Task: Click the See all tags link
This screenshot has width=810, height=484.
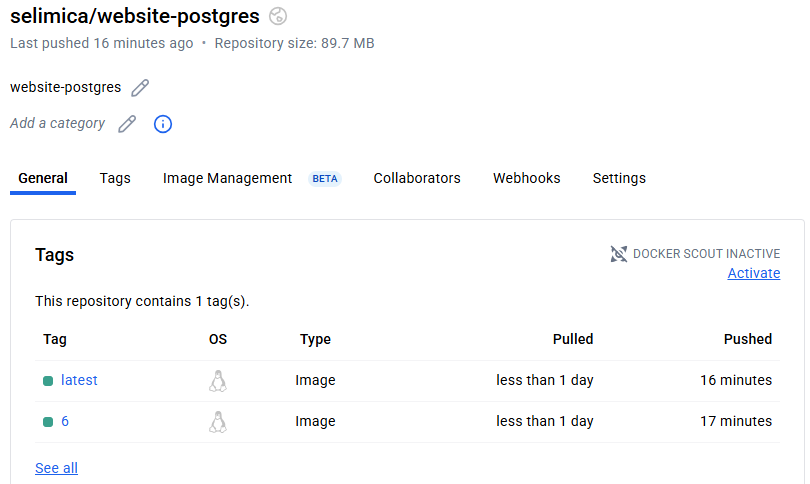Action: tap(56, 468)
